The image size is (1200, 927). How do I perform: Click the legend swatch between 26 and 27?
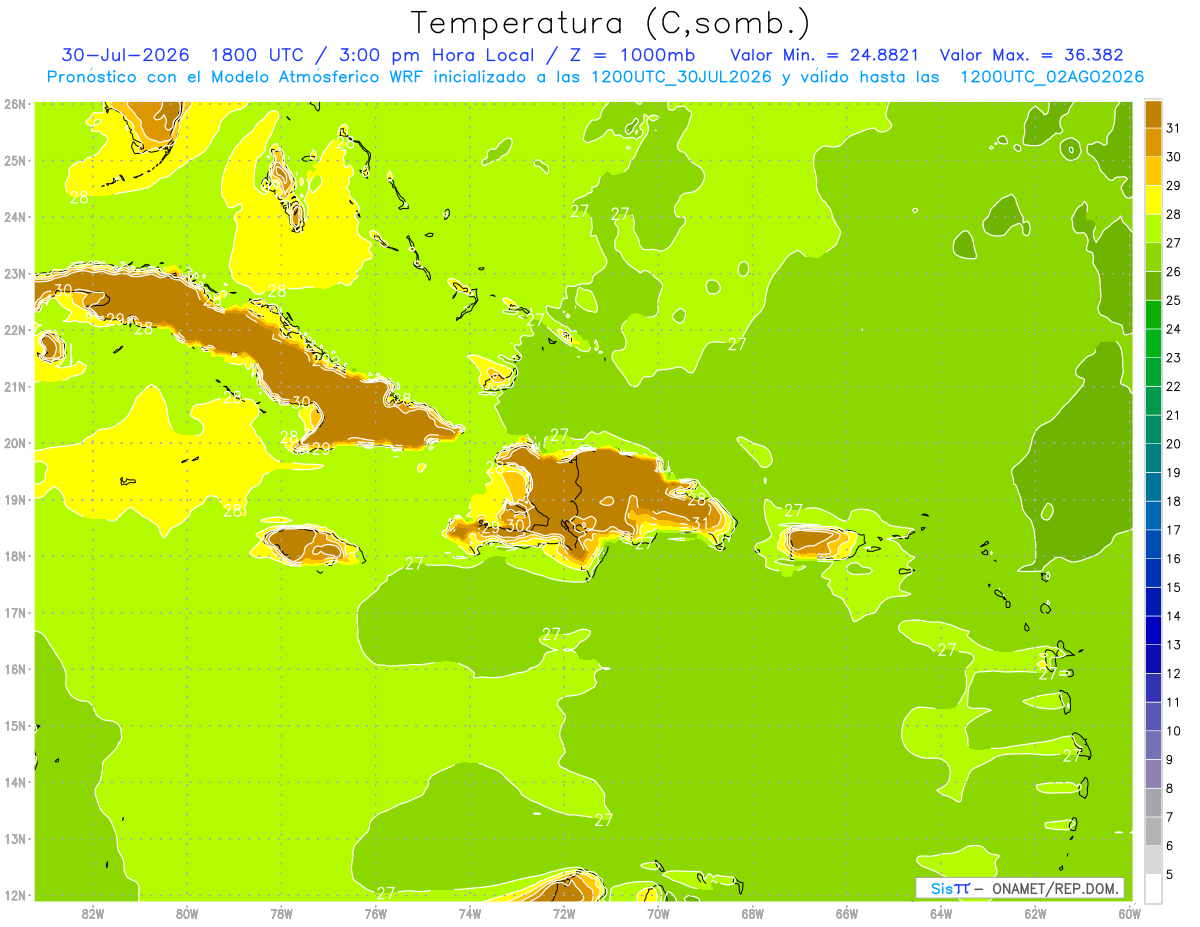point(1153,257)
